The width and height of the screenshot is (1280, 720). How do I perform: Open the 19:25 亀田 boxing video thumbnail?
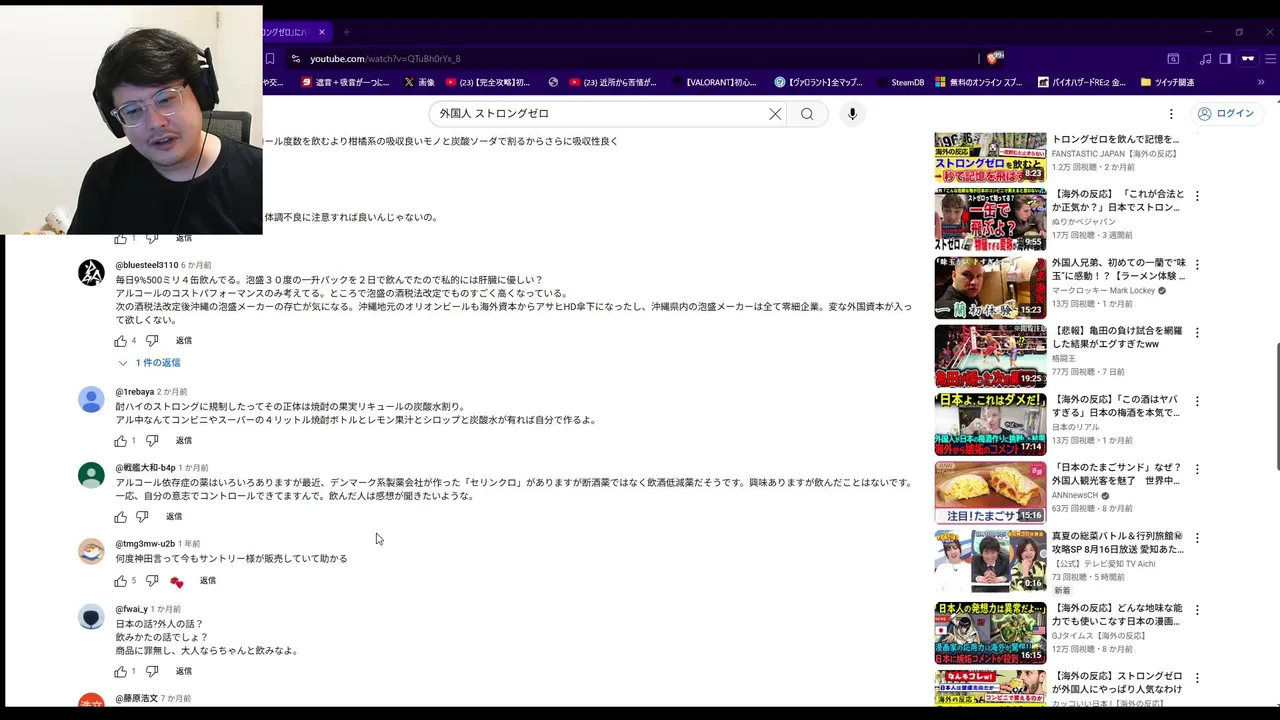point(990,356)
